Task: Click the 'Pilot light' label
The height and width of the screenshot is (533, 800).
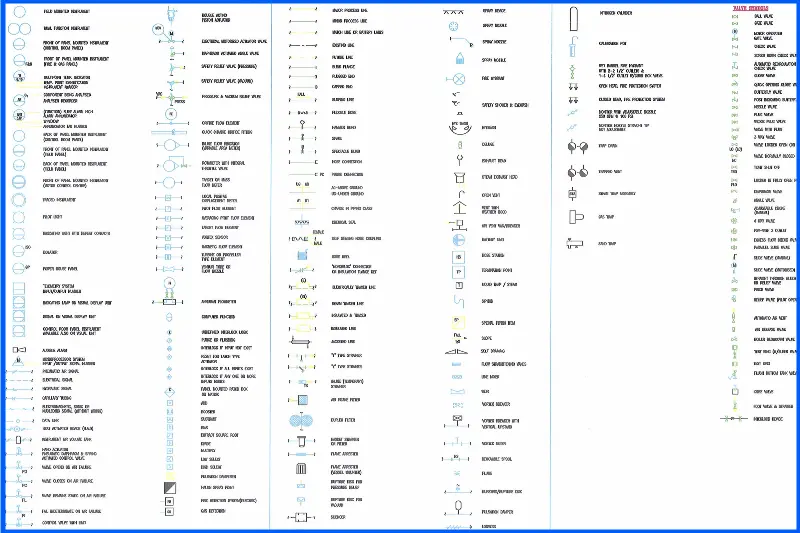Action: (x=52, y=217)
